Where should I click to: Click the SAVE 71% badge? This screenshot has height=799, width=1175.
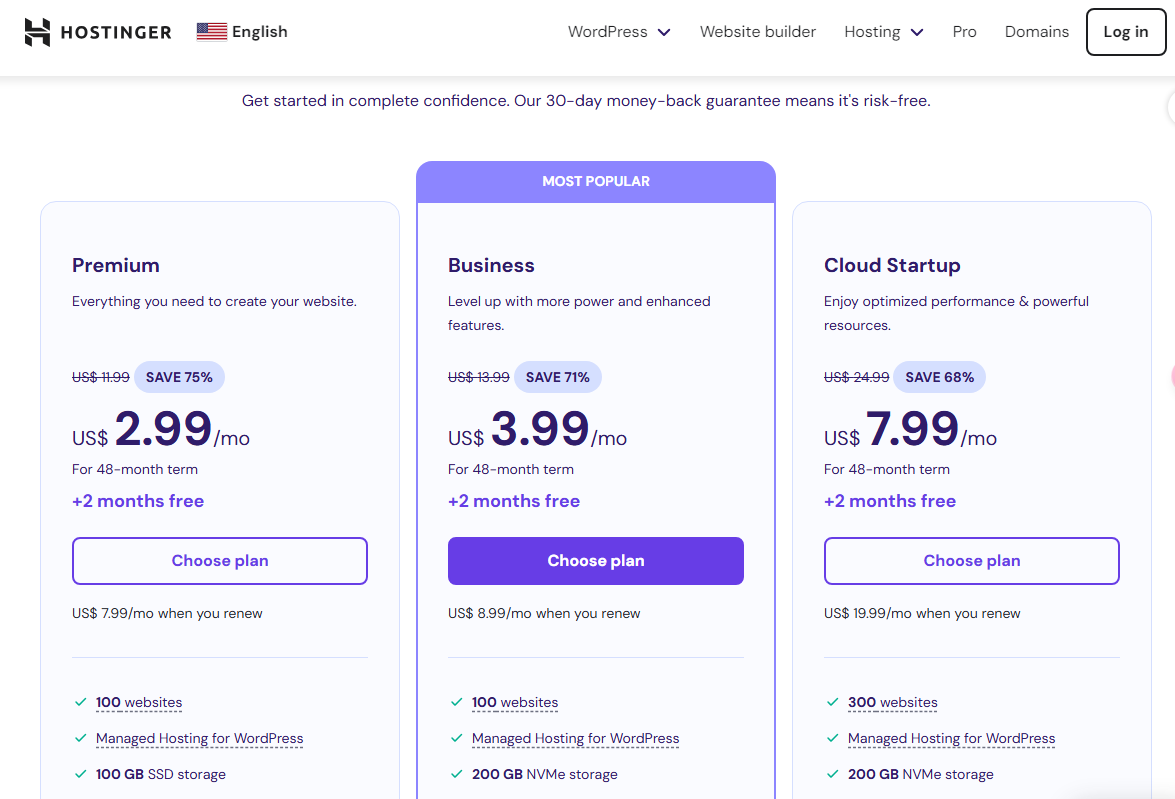click(x=558, y=377)
